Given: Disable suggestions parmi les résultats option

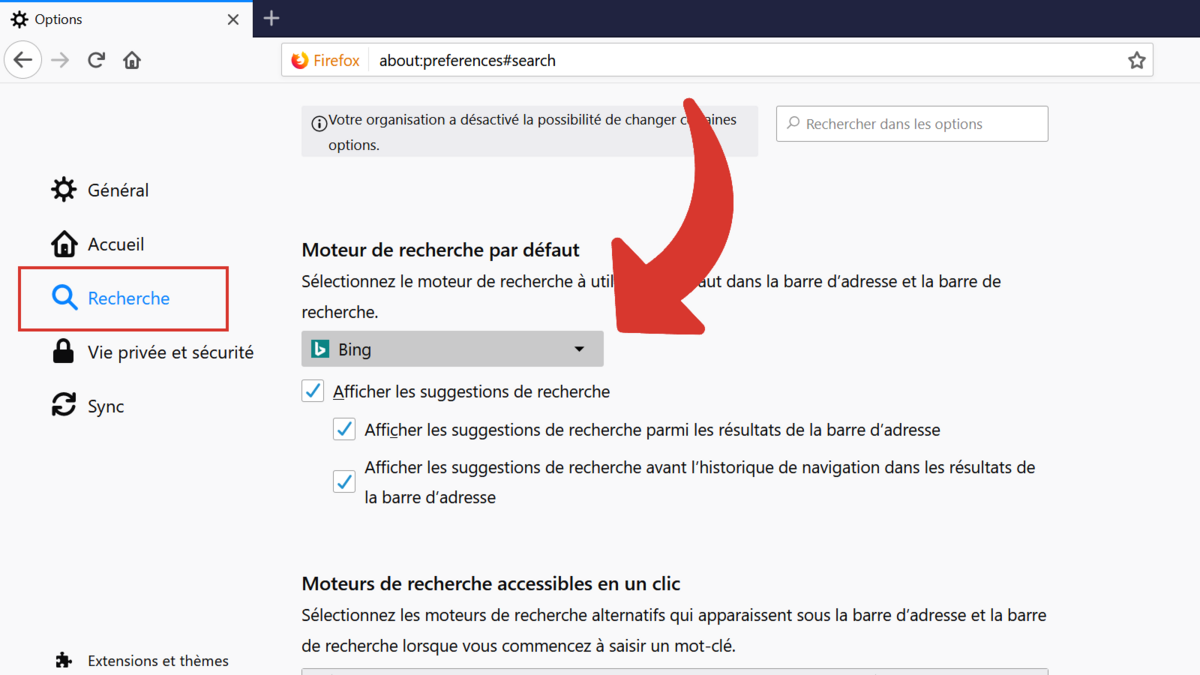Looking at the screenshot, I should pyautogui.click(x=344, y=428).
